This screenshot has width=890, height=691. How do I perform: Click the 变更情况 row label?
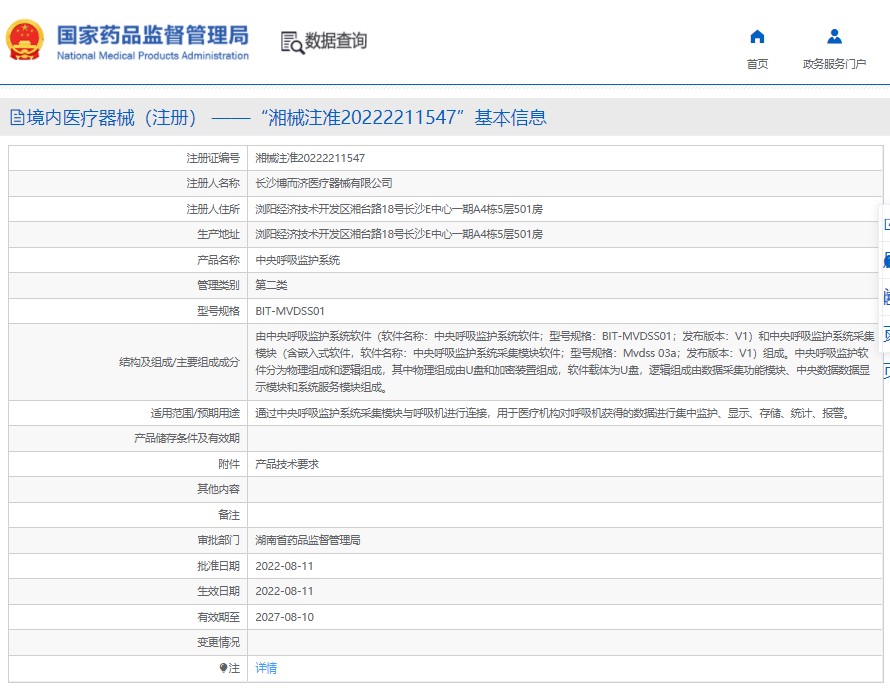click(x=219, y=642)
